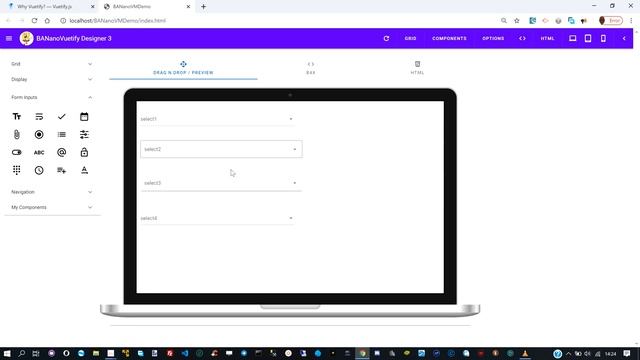
Task: Switch to Drag N Drop / Preview tab
Action: tap(183, 68)
